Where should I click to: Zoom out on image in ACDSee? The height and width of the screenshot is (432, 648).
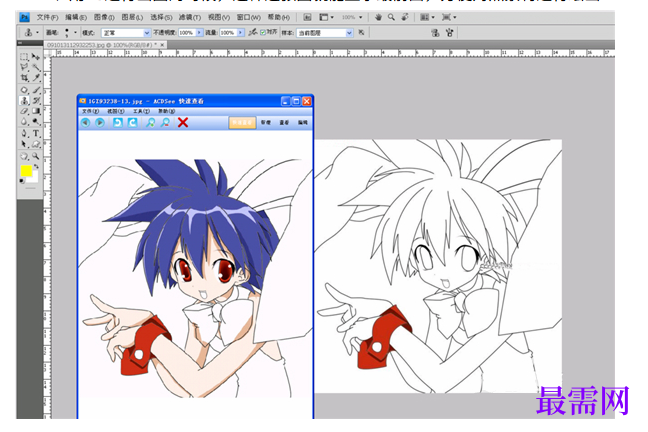(165, 122)
